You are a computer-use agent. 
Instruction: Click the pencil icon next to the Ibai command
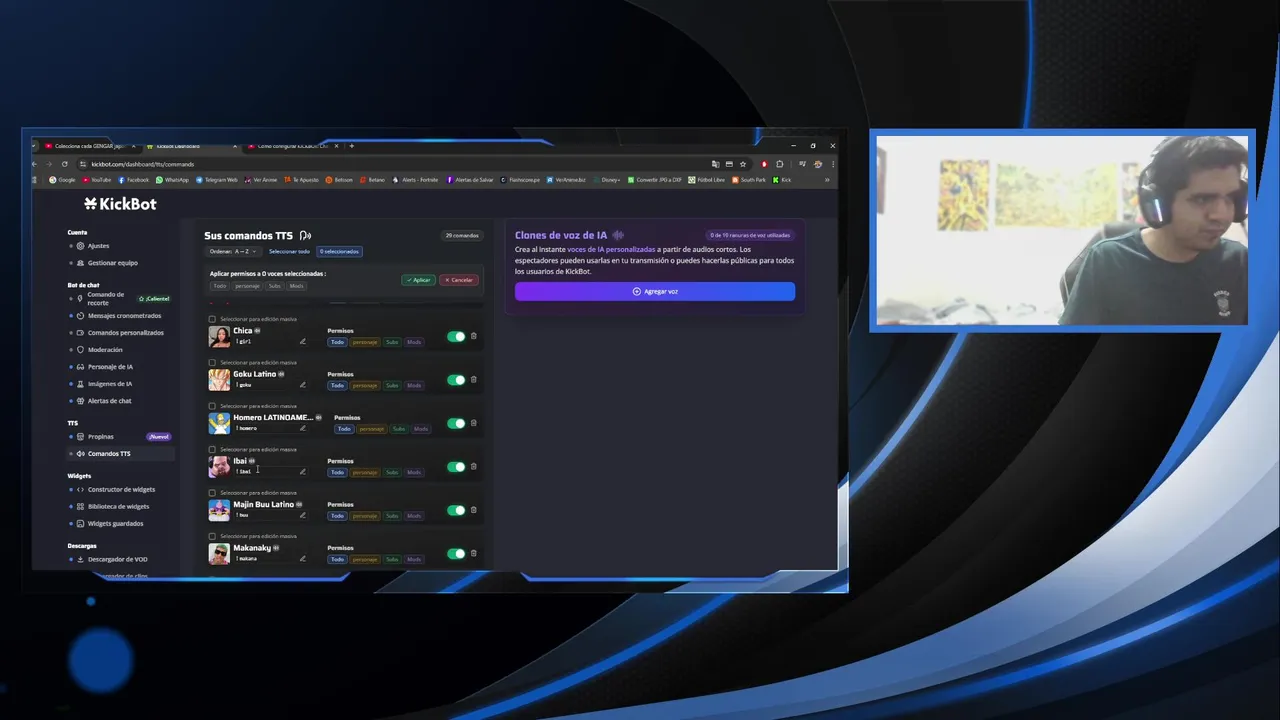point(303,471)
